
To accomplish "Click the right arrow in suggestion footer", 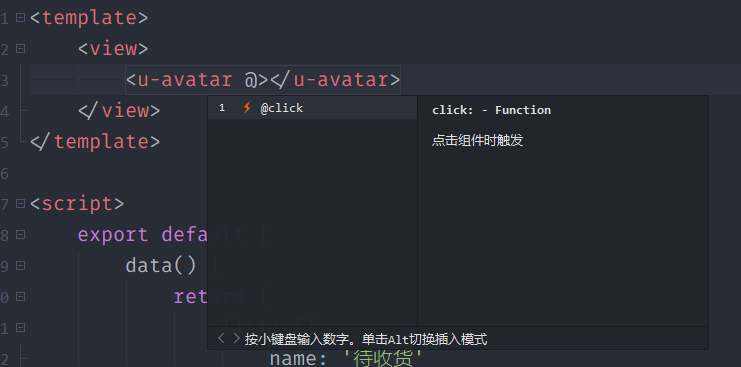I will [x=236, y=338].
